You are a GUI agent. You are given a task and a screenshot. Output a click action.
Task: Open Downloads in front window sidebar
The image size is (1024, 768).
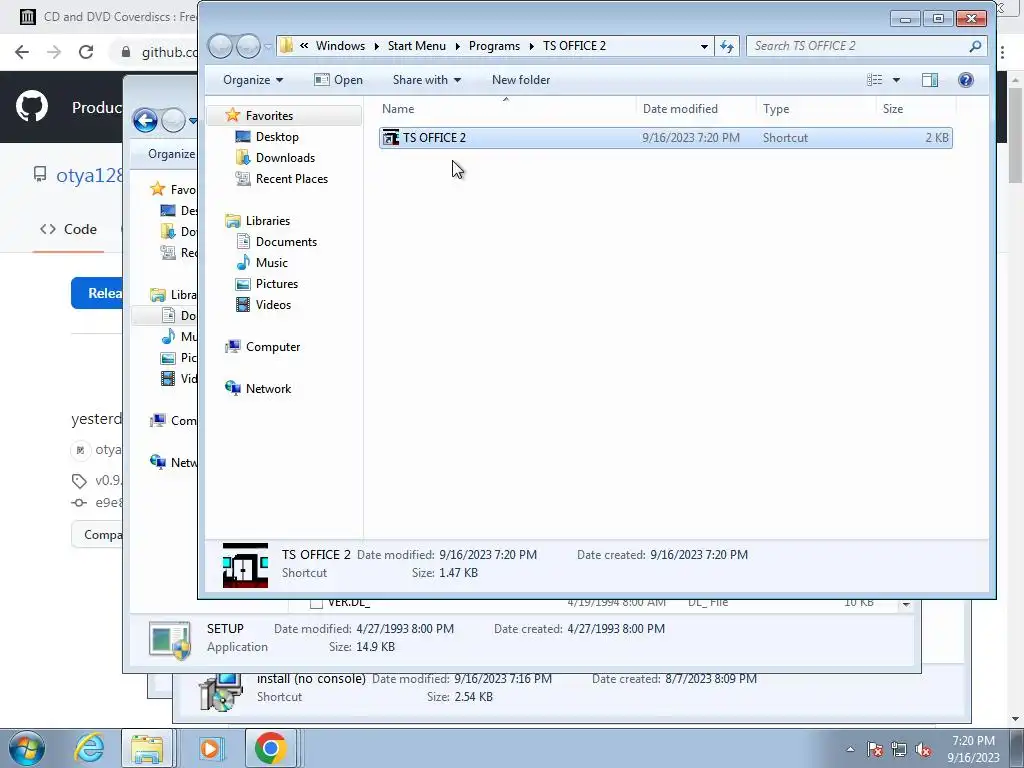point(285,157)
